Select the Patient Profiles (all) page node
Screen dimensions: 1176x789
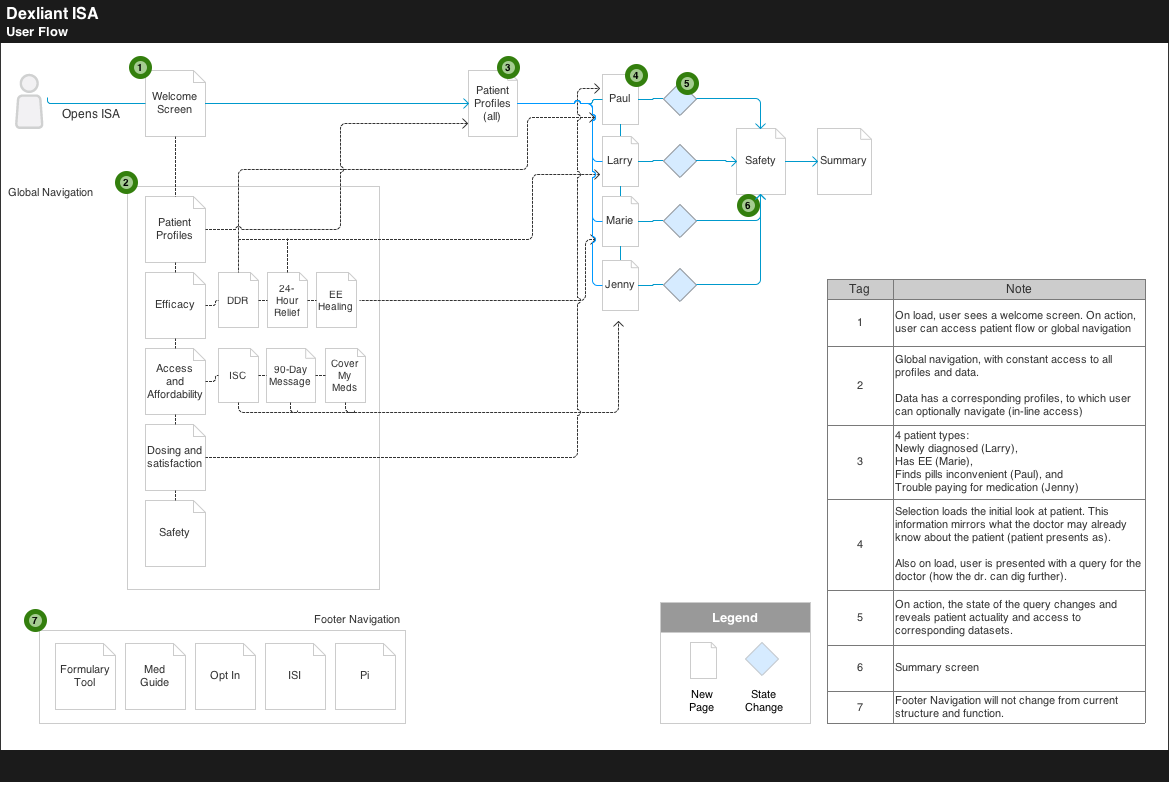point(493,104)
